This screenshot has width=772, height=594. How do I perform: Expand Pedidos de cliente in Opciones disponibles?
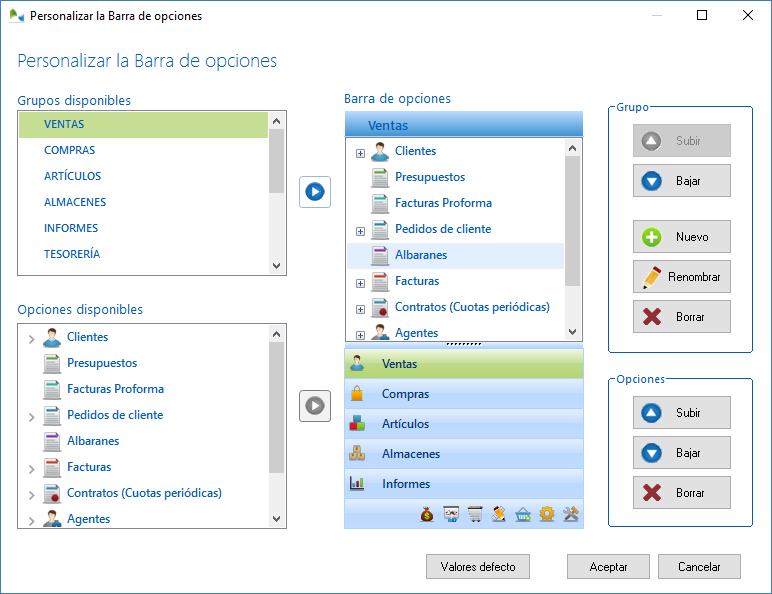(31, 416)
